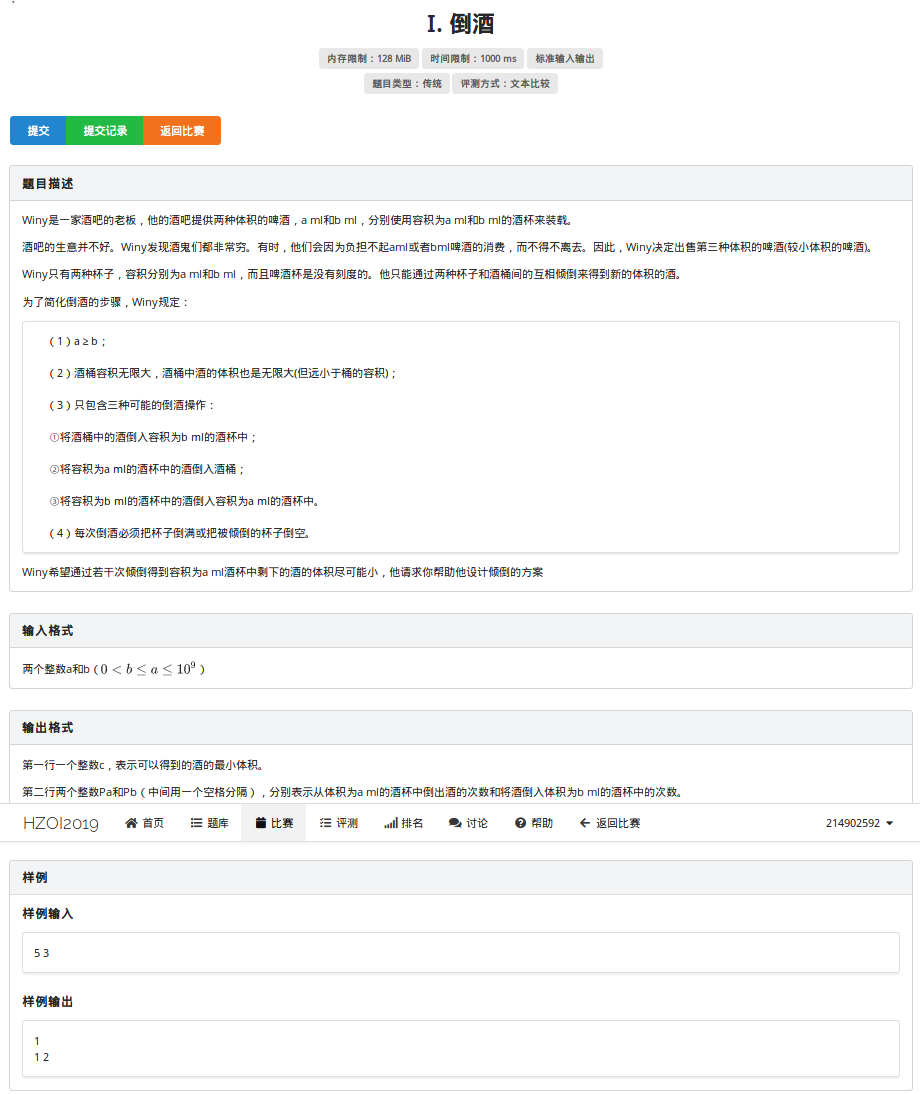
Task: Click the tasks icon beside 评测
Action: (326, 823)
